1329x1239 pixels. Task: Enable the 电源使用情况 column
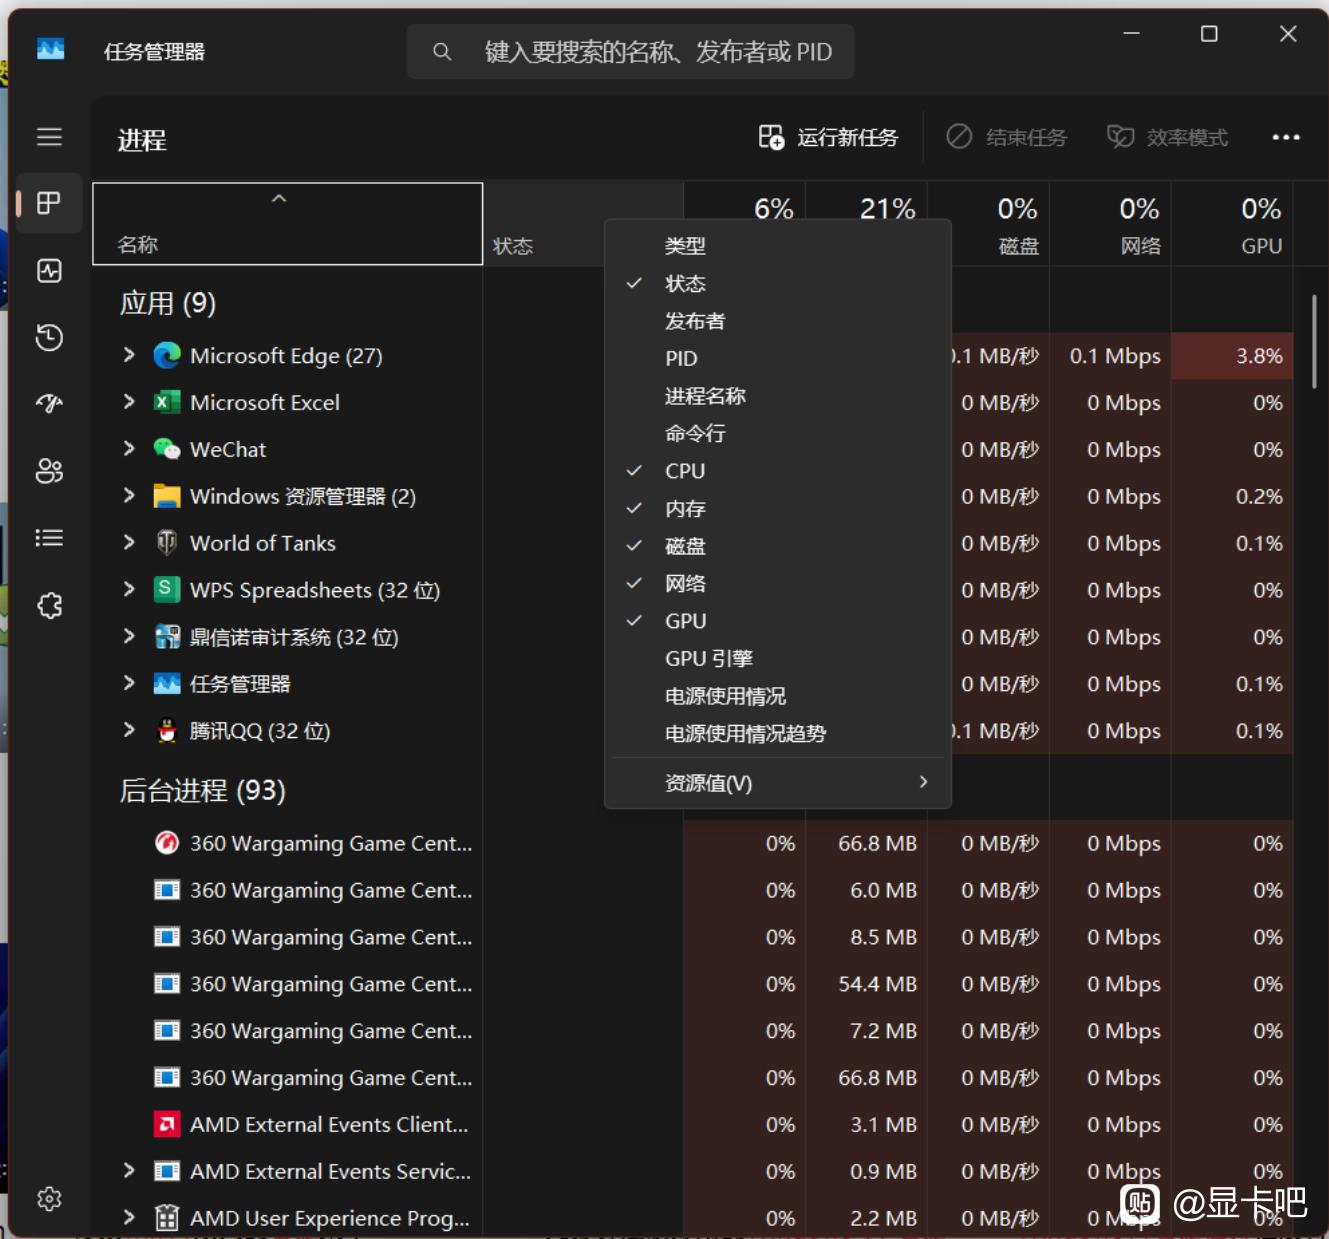[777, 696]
